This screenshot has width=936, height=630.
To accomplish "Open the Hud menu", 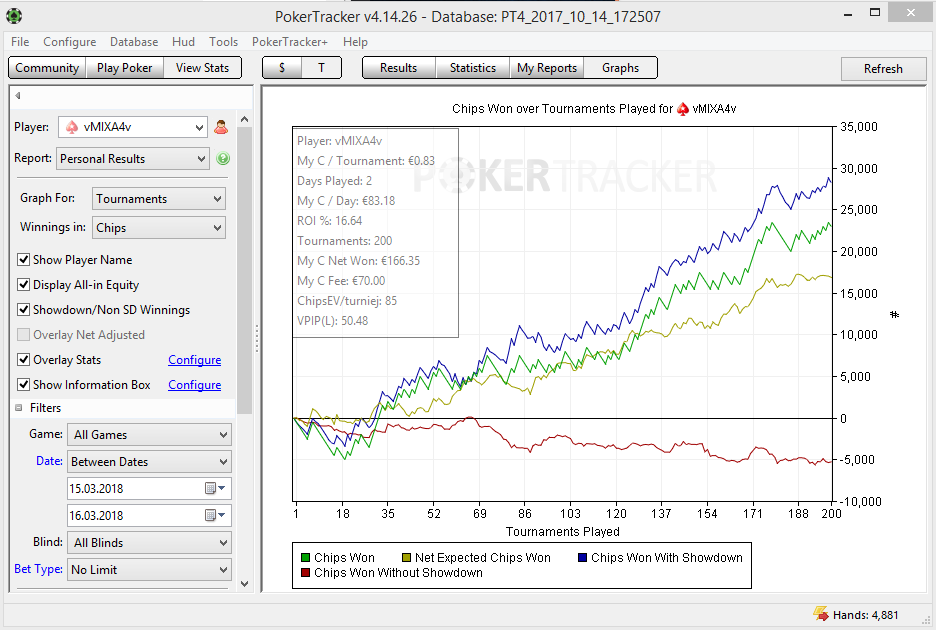I will pyautogui.click(x=183, y=42).
